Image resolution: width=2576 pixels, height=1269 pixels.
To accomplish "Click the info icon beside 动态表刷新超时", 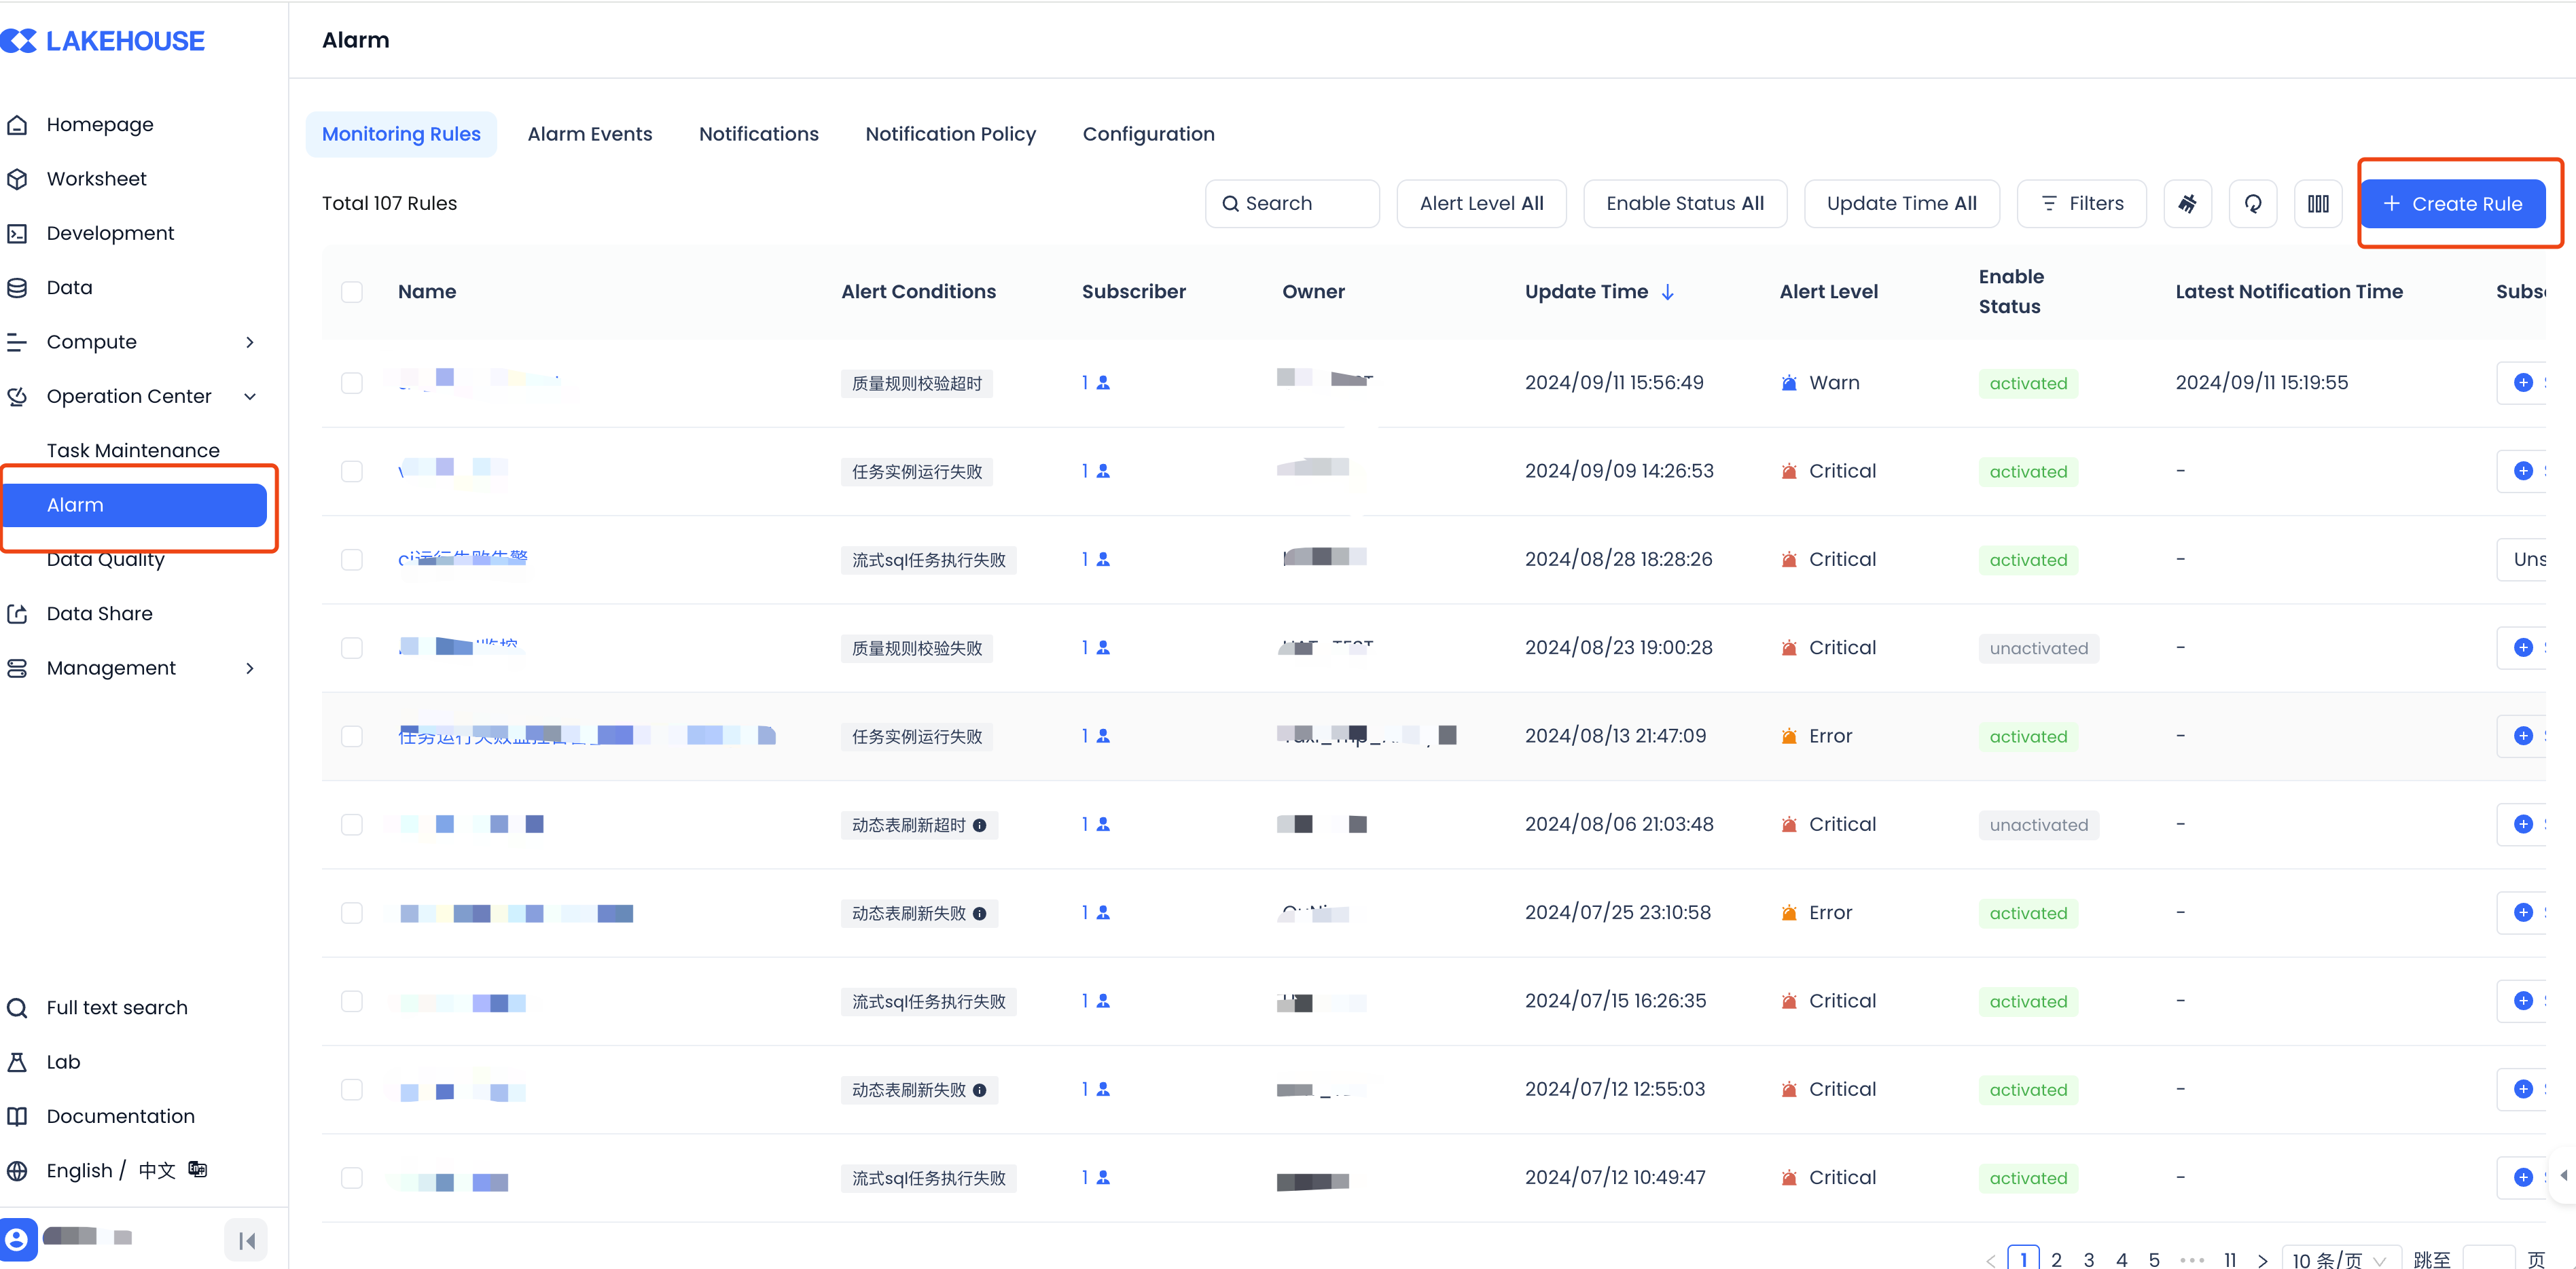I will coord(980,825).
